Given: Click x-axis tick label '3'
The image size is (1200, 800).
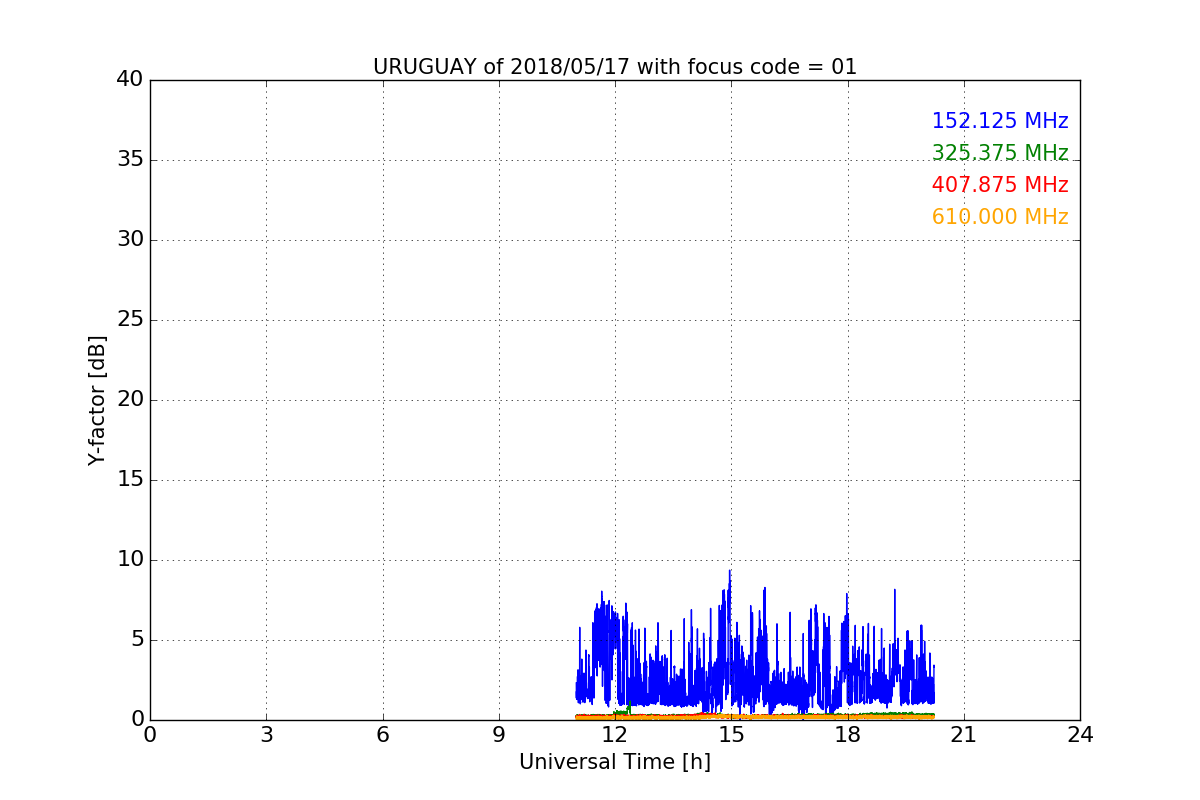Looking at the screenshot, I should 266,734.
